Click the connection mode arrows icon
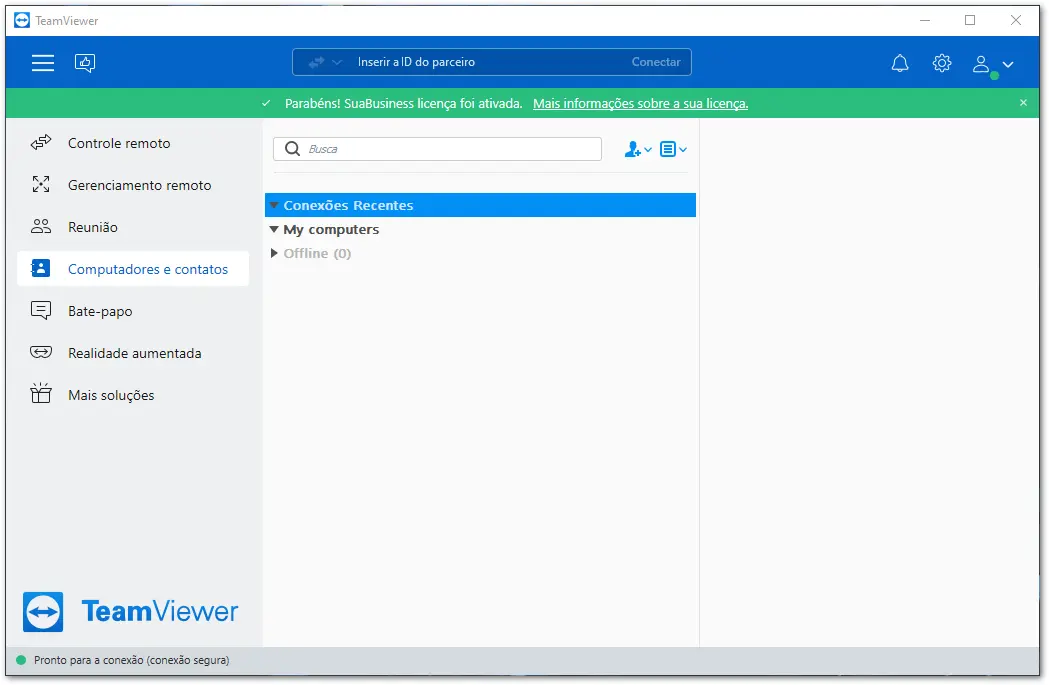This screenshot has width=1049, height=685. (x=316, y=62)
